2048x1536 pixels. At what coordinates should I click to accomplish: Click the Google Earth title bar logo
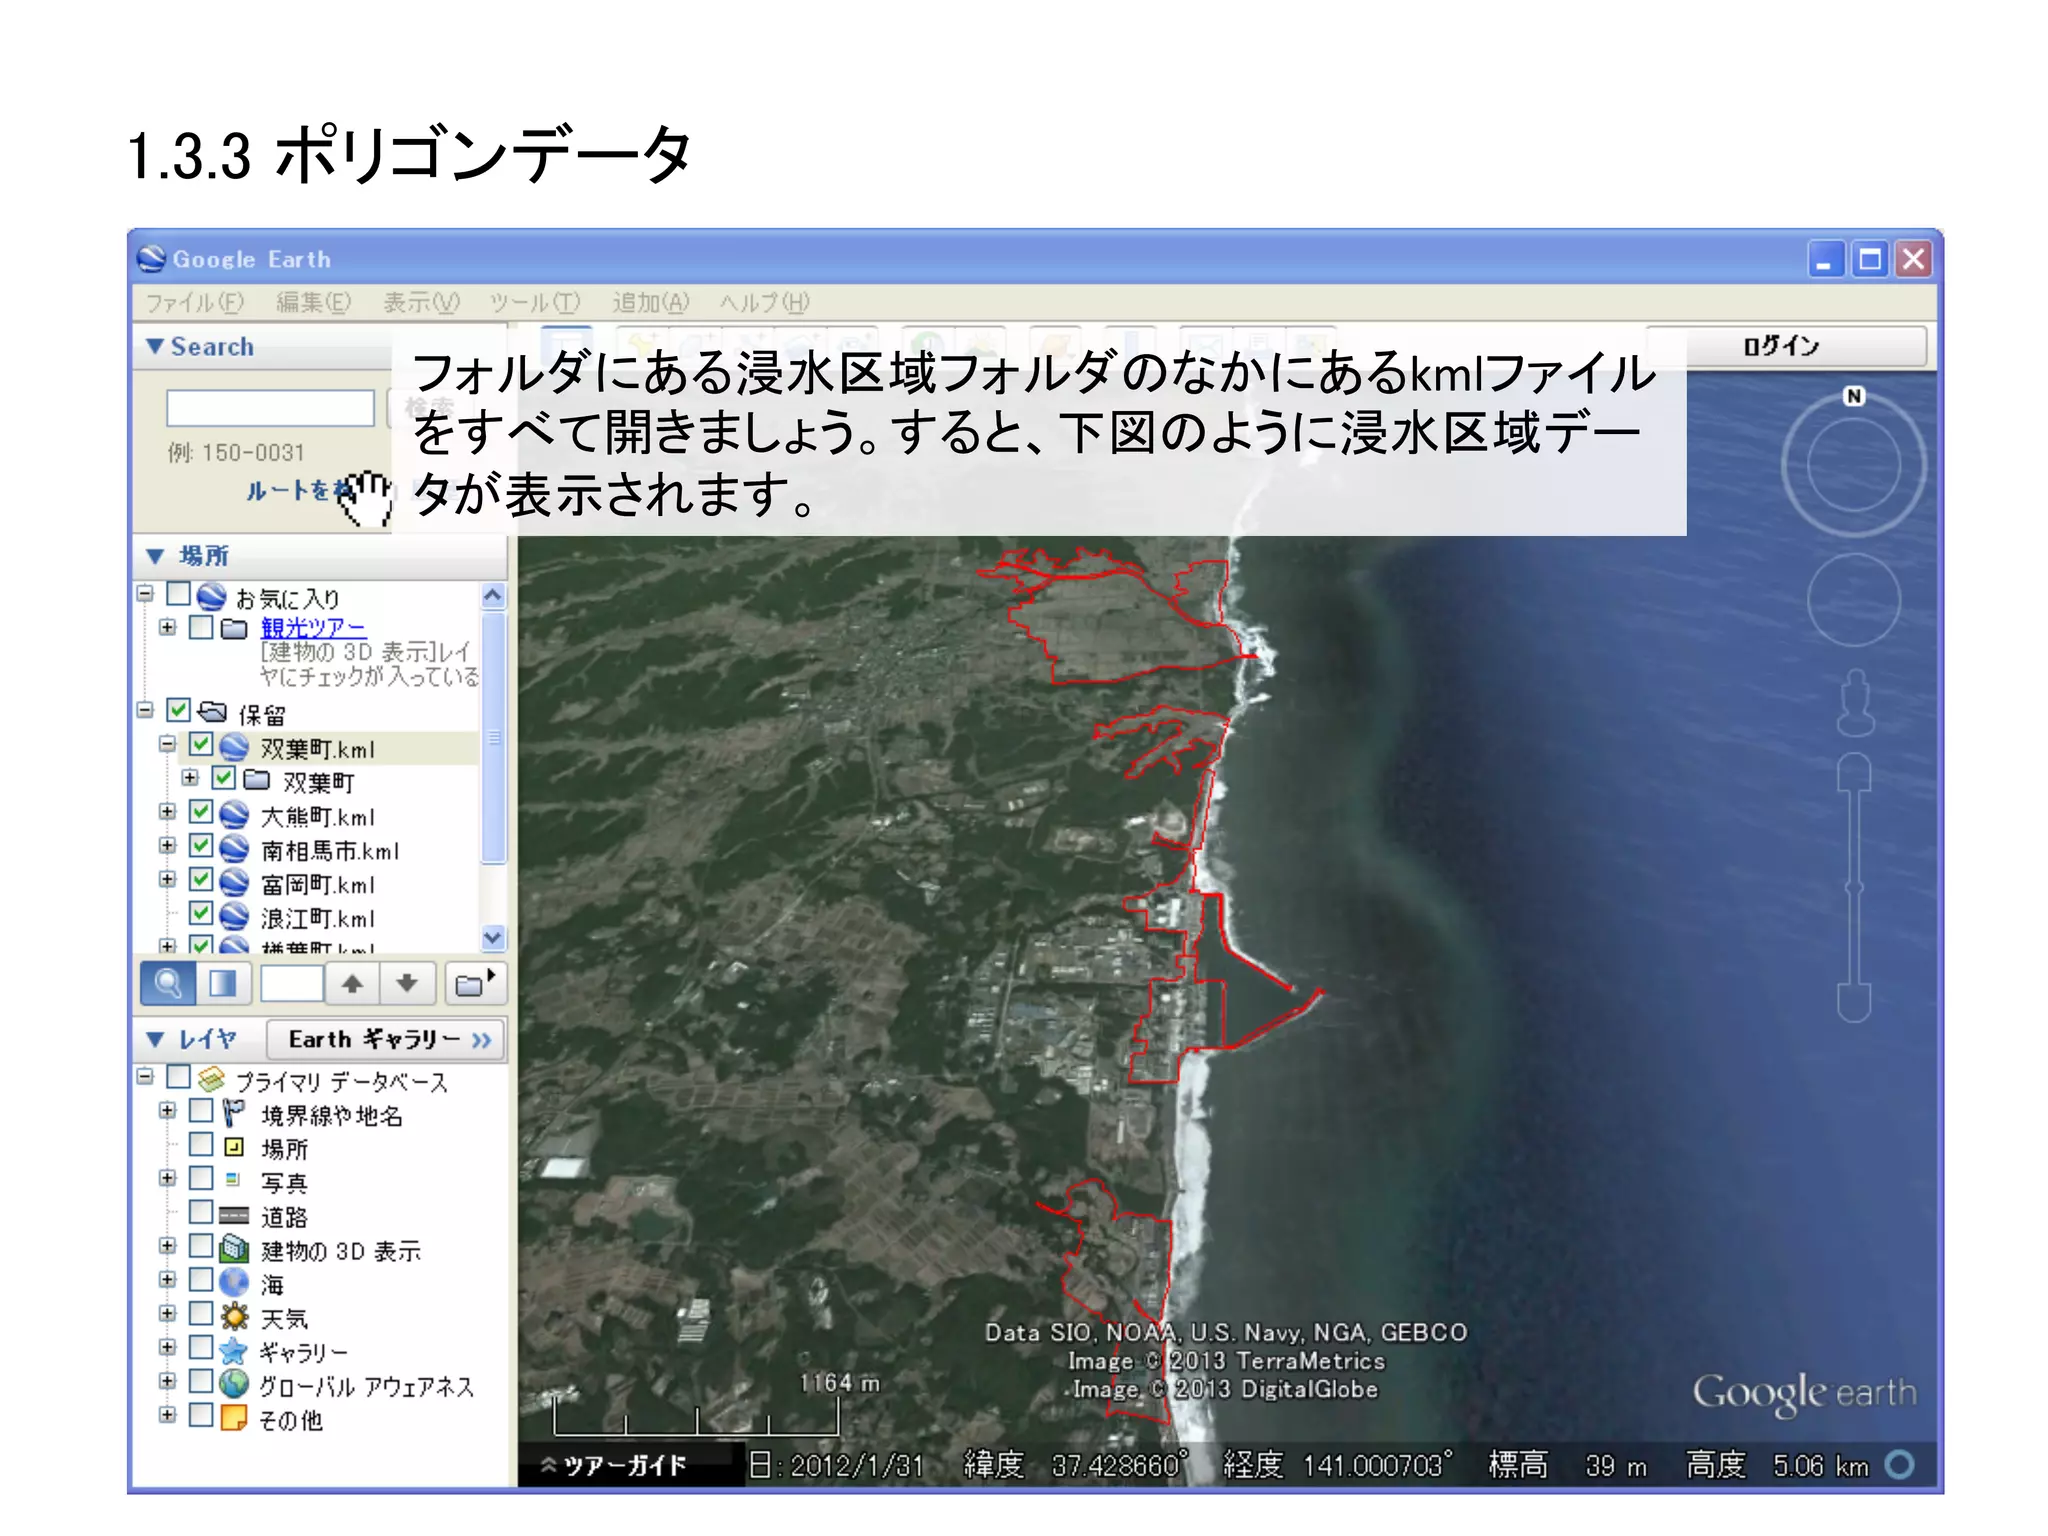[151, 259]
